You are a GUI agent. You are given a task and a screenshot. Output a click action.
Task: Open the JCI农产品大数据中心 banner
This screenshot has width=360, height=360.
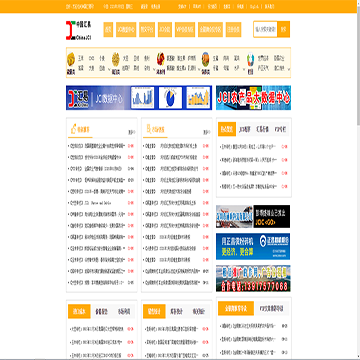click(x=253, y=98)
